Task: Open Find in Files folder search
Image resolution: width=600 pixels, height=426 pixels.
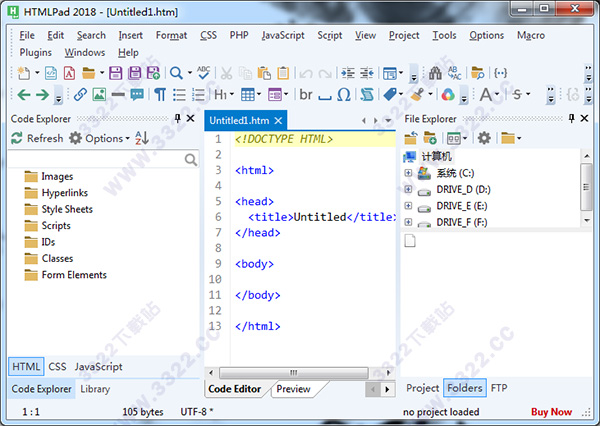Action: pos(477,73)
